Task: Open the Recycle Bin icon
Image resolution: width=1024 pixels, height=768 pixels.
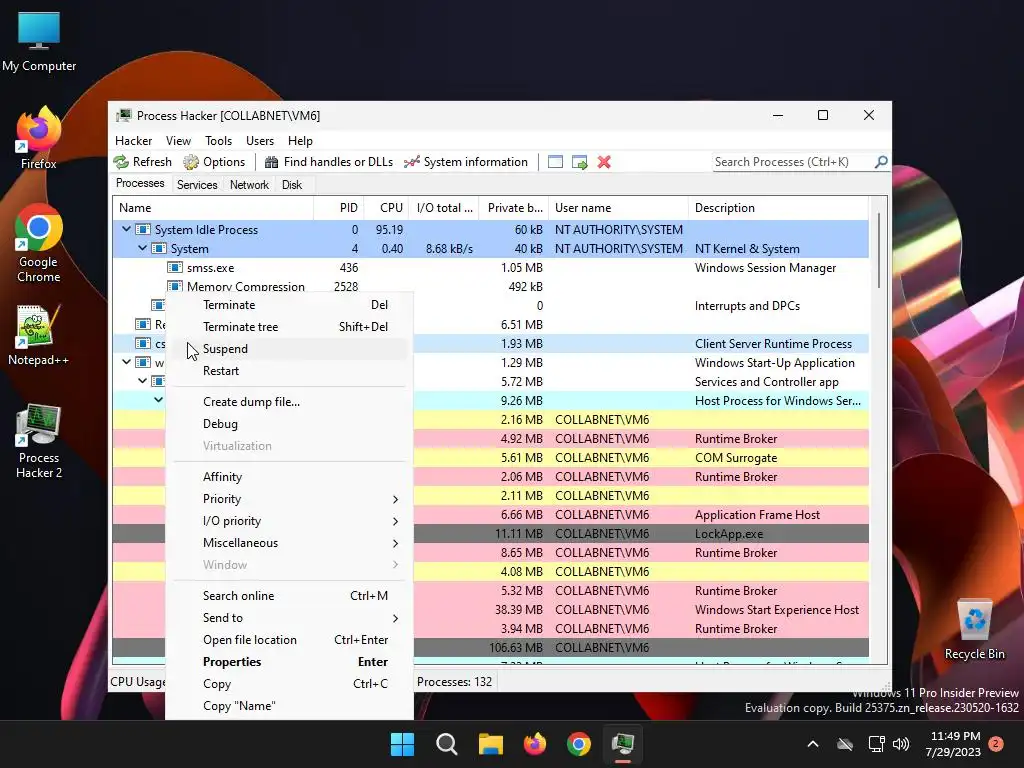Action: [974, 629]
